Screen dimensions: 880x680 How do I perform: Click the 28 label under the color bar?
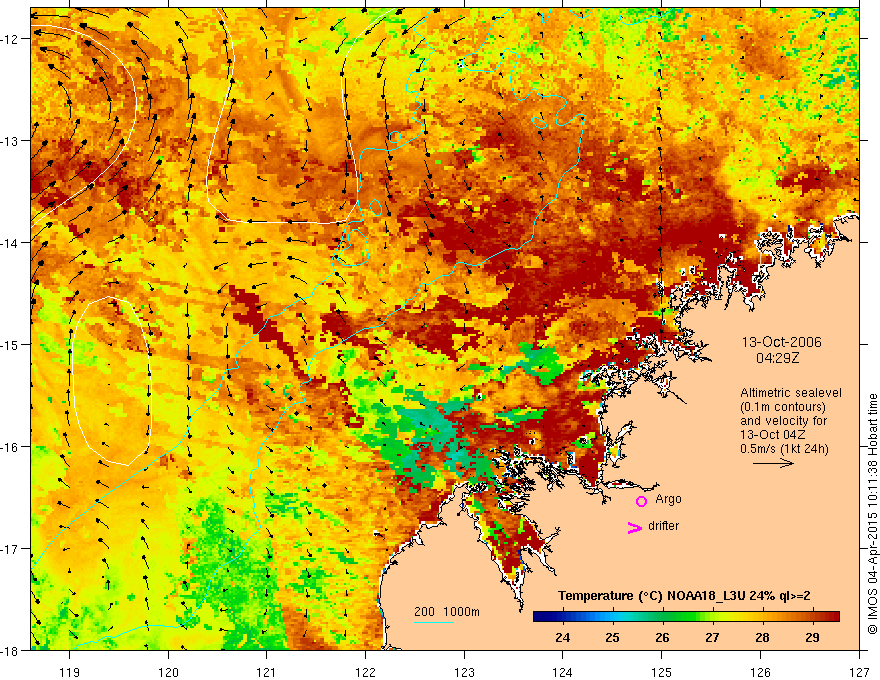pos(762,637)
